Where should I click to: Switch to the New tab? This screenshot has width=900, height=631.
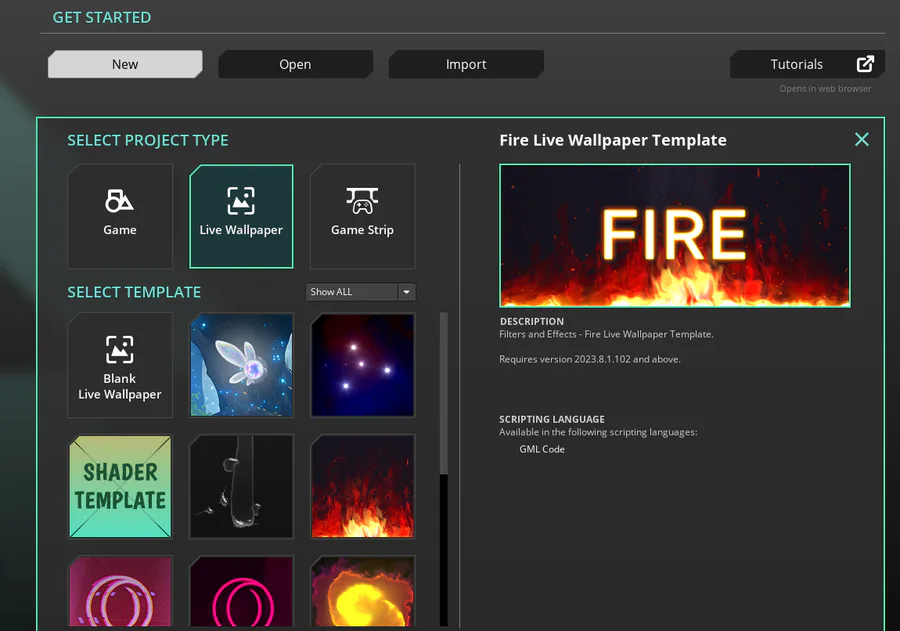click(125, 64)
